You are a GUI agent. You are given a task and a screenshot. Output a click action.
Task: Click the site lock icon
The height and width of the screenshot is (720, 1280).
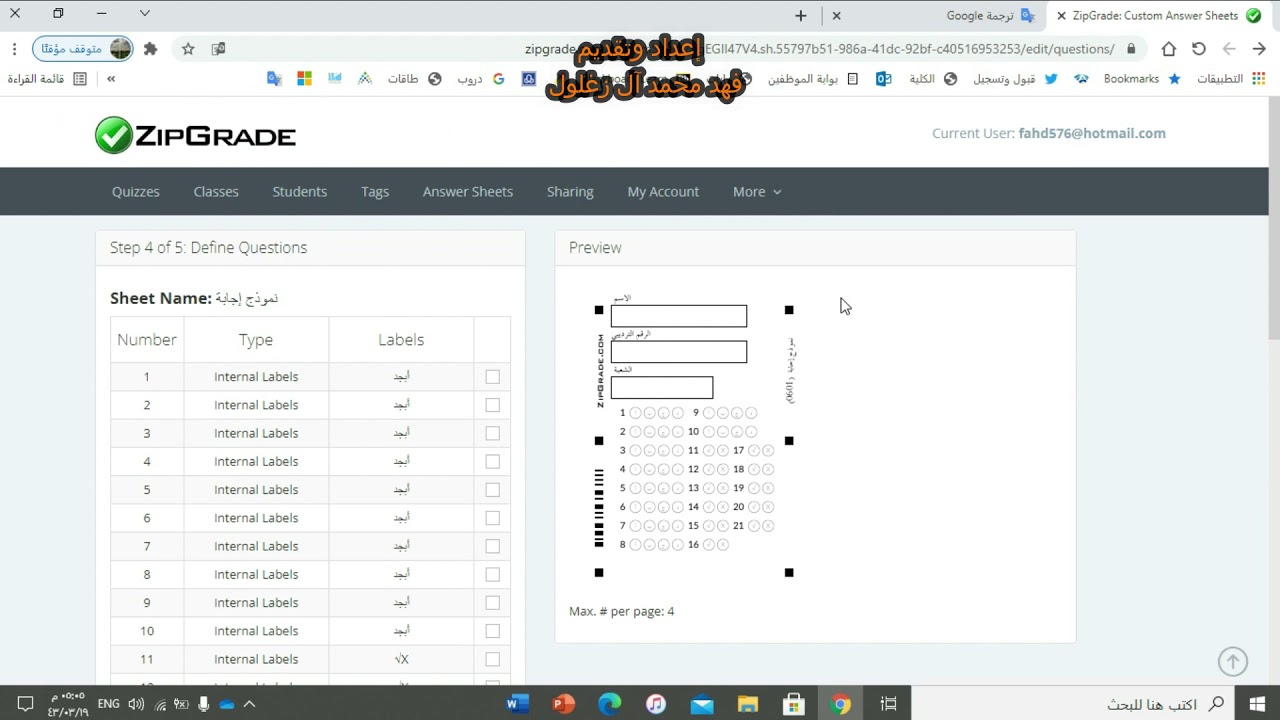pyautogui.click(x=1131, y=48)
